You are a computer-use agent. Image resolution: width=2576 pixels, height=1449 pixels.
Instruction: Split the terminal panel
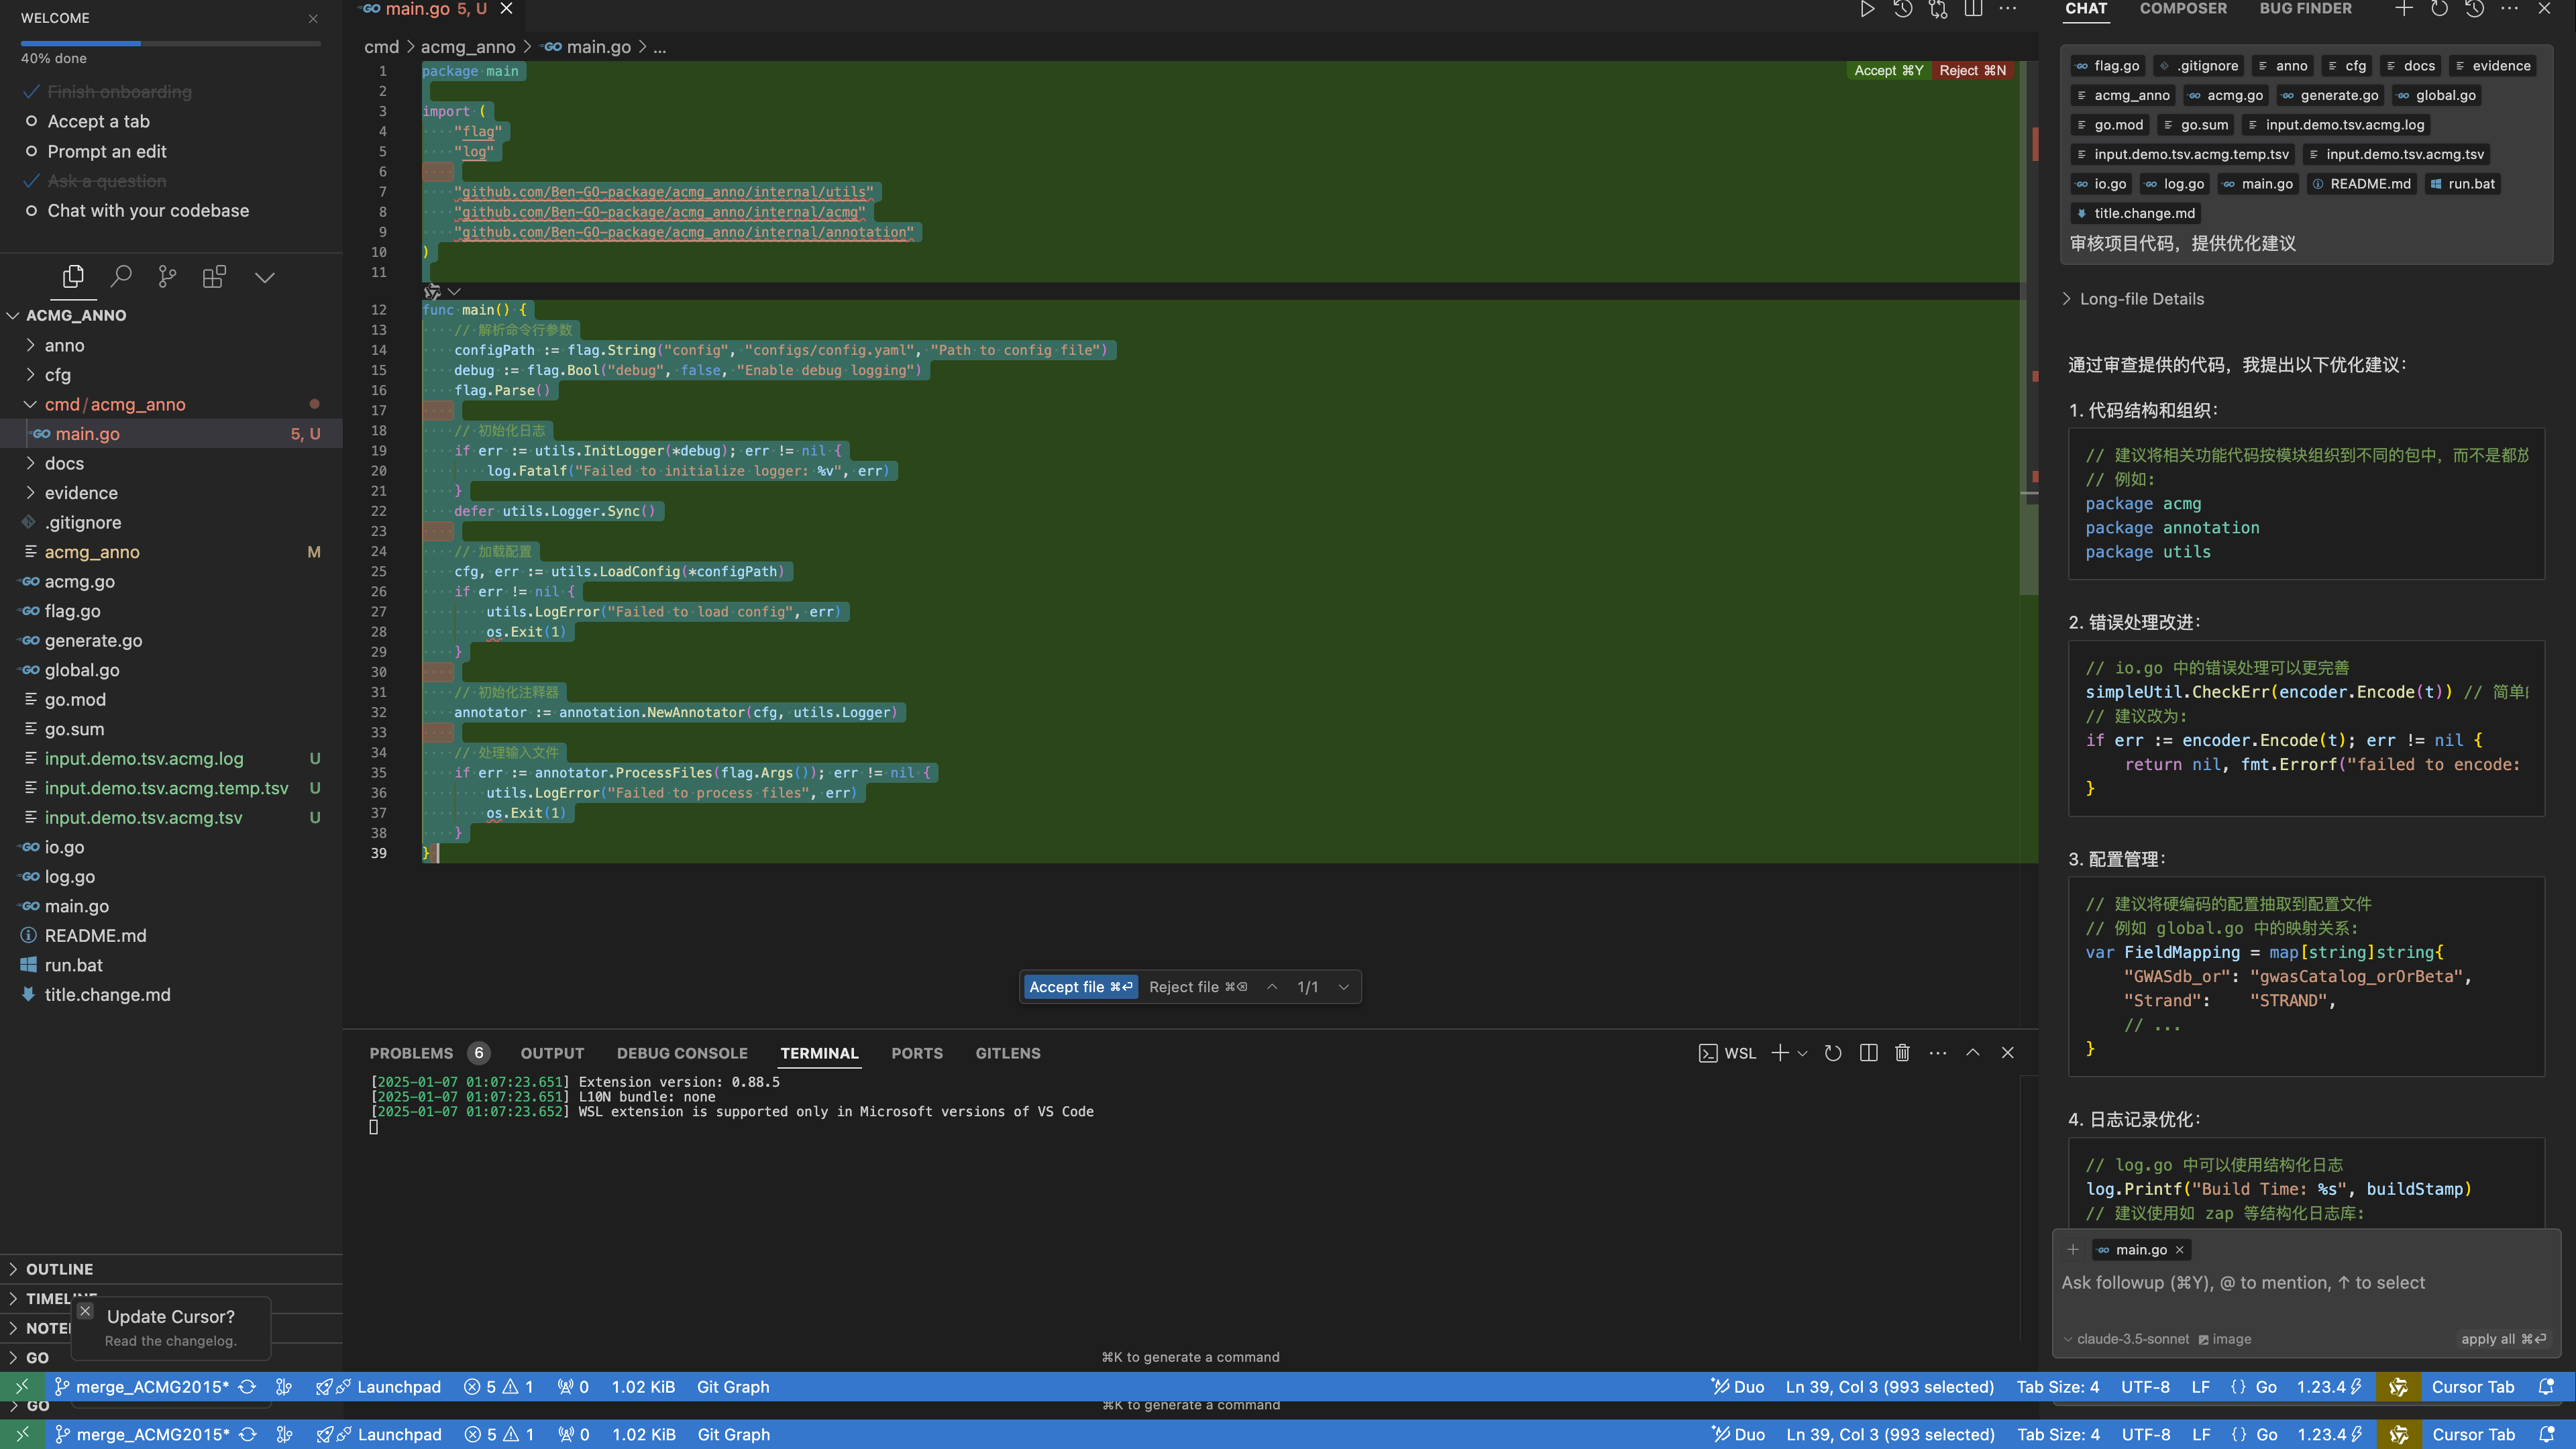point(1868,1053)
